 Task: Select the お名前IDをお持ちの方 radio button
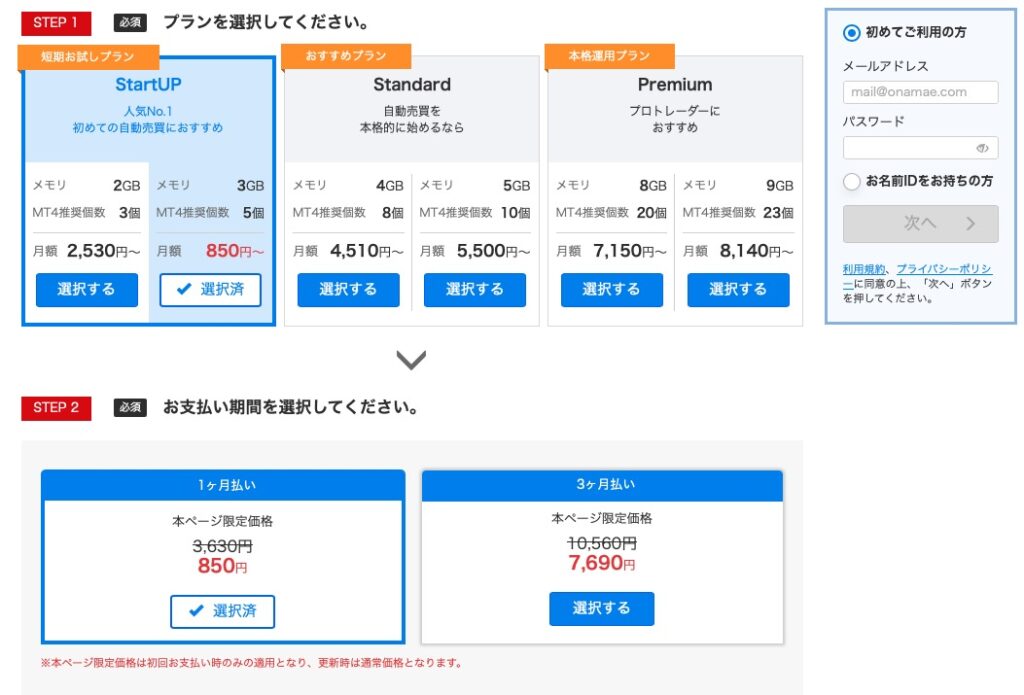pos(852,181)
